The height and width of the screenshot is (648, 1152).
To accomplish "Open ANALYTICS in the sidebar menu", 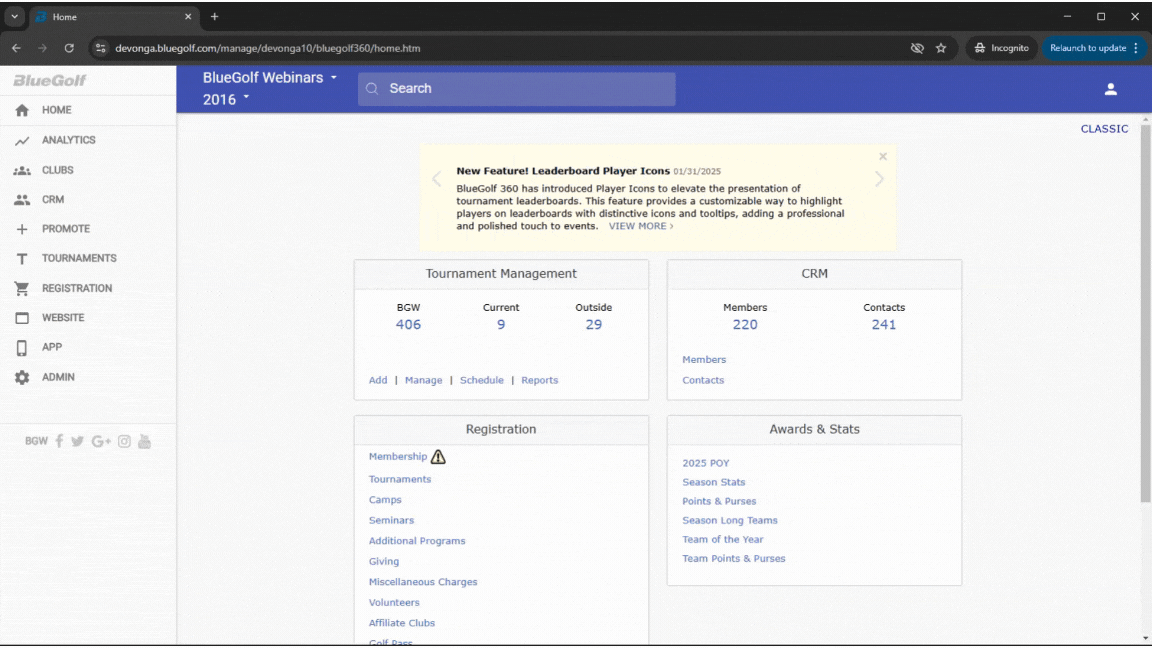I will [x=68, y=140].
